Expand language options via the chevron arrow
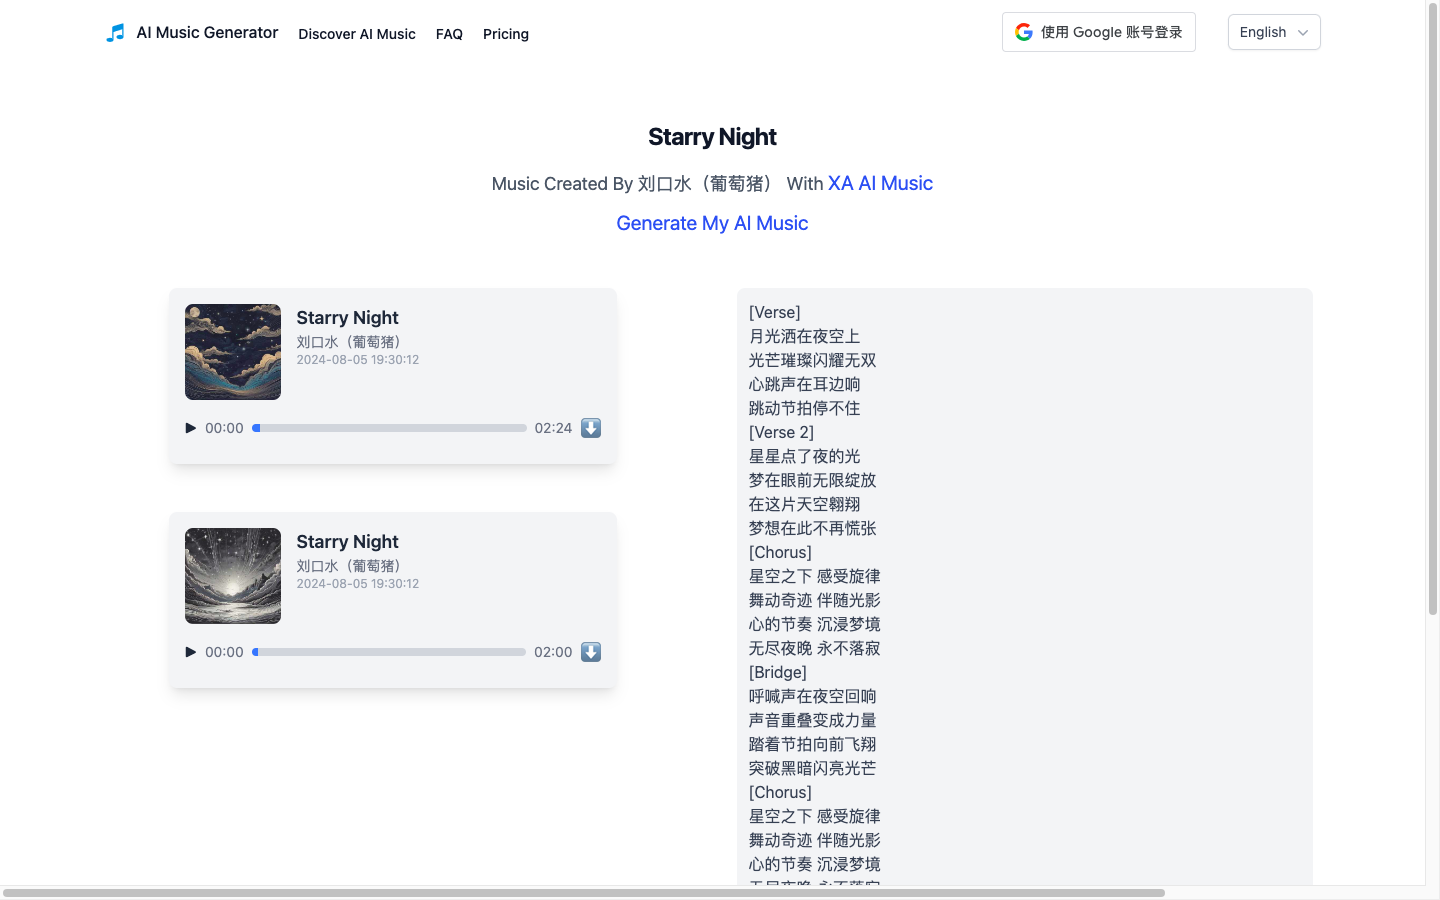 (x=1303, y=33)
